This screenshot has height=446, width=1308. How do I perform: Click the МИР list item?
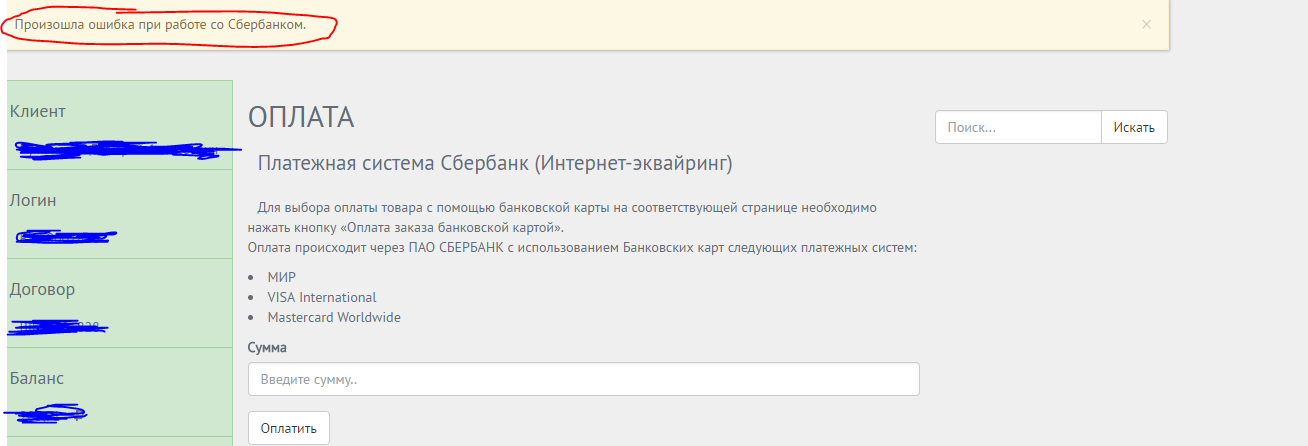point(281,277)
